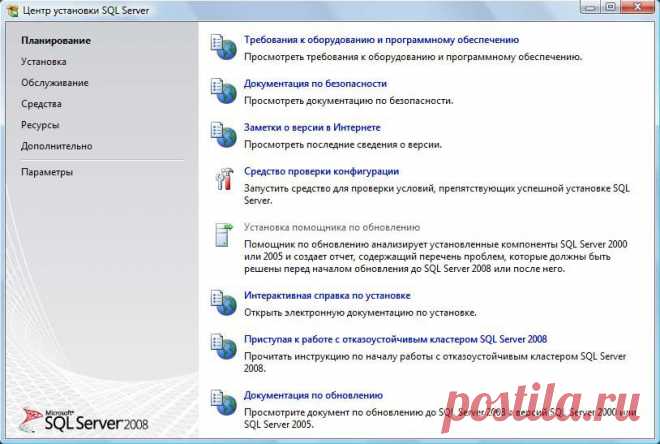Click the text 'Просмотреть последние сведения о версии.'
Screen dimensions: 660x444
coord(343,145)
